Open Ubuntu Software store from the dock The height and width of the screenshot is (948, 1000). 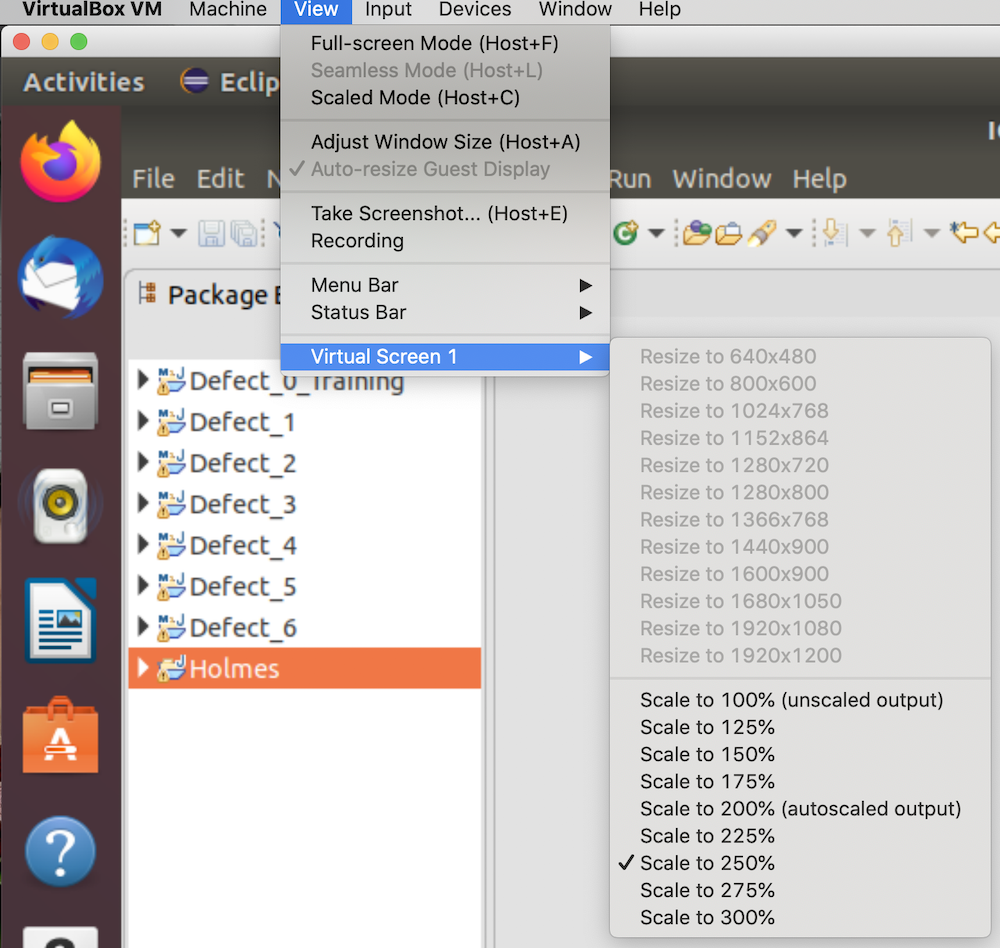[x=60, y=740]
